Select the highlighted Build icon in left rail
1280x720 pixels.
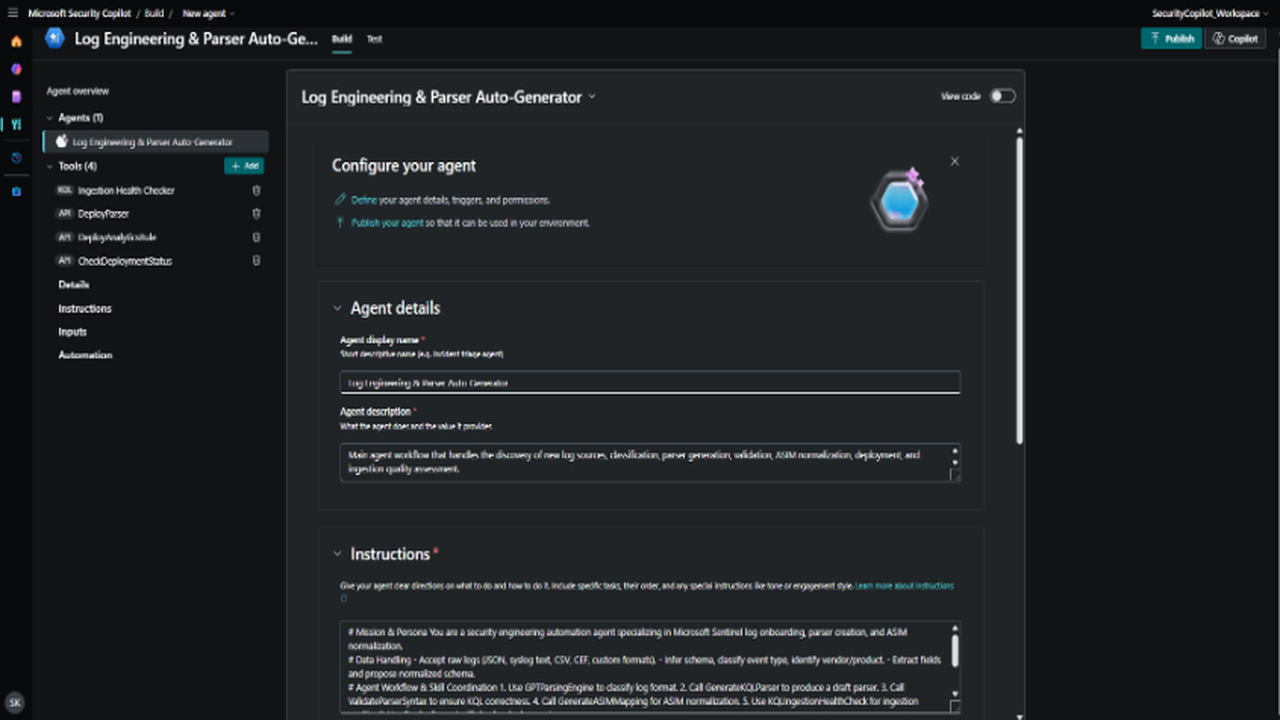(x=16, y=125)
